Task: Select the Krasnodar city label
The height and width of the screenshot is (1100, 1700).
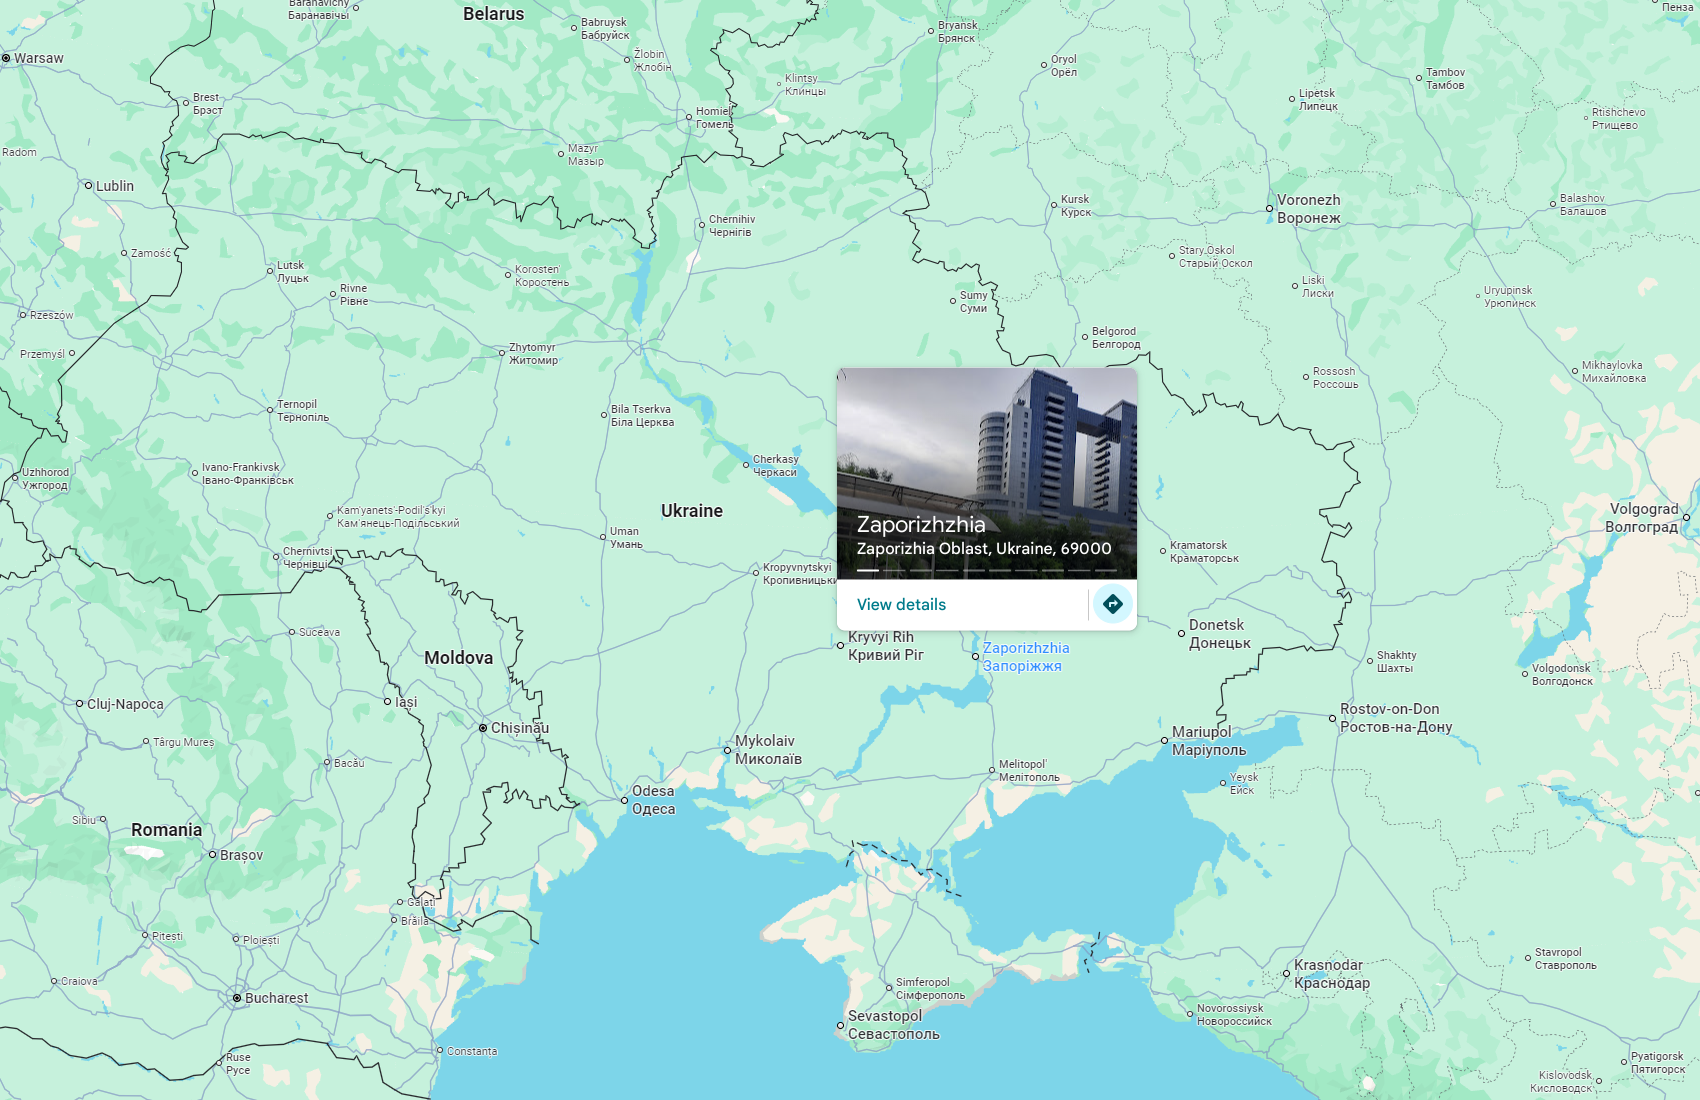Action: click(x=1332, y=974)
